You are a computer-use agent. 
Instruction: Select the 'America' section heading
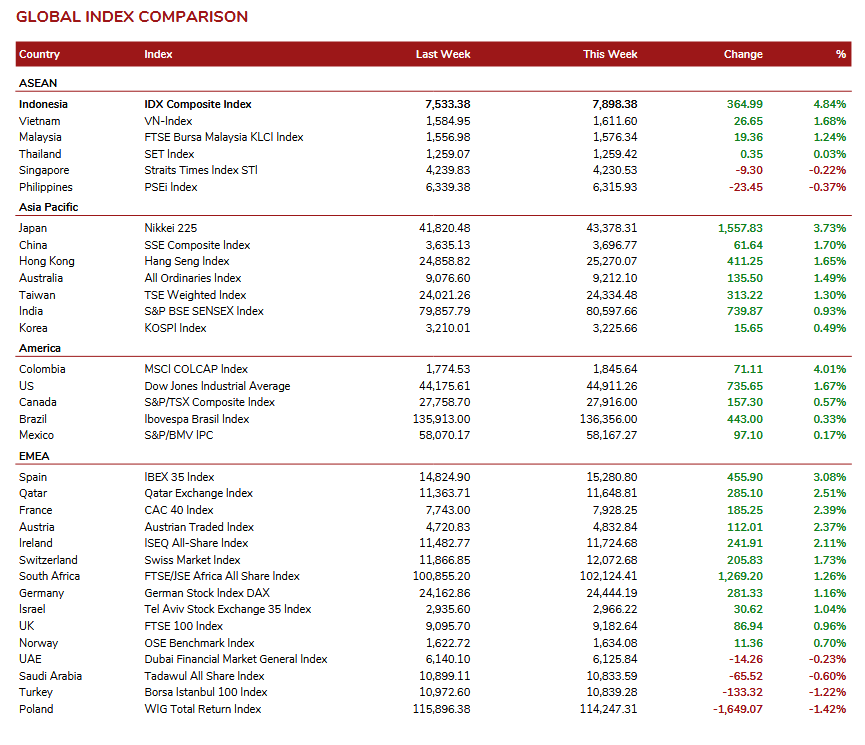(x=40, y=348)
